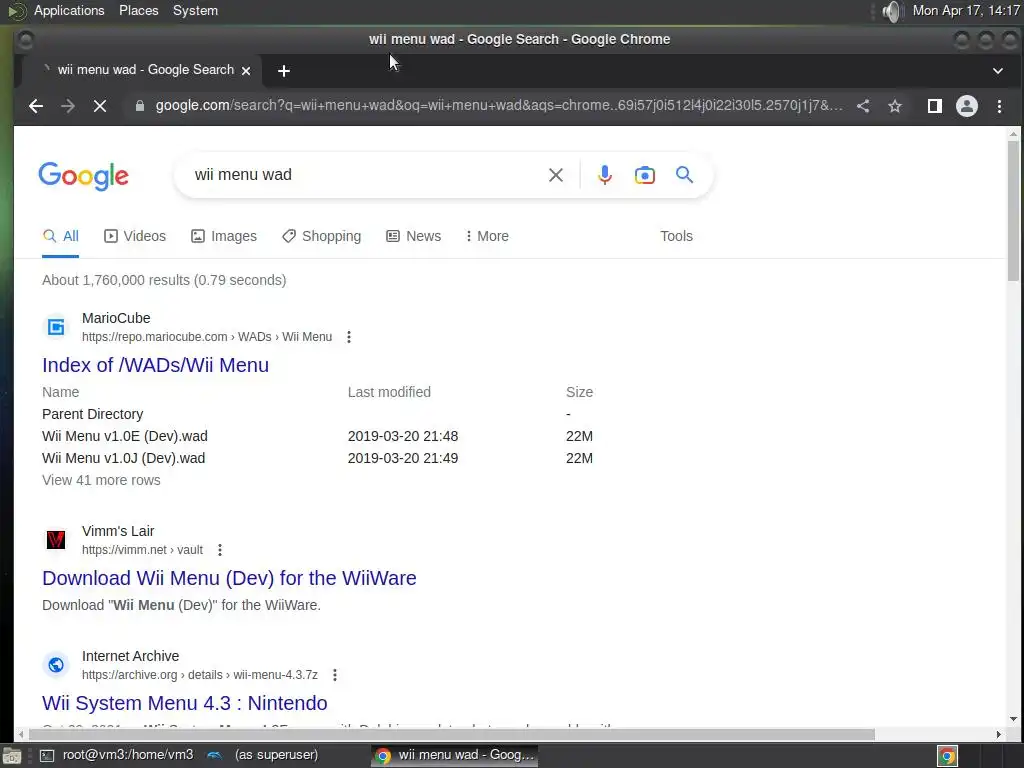Click Wii Menu v1.0E (Dev).wad row text

(125, 436)
